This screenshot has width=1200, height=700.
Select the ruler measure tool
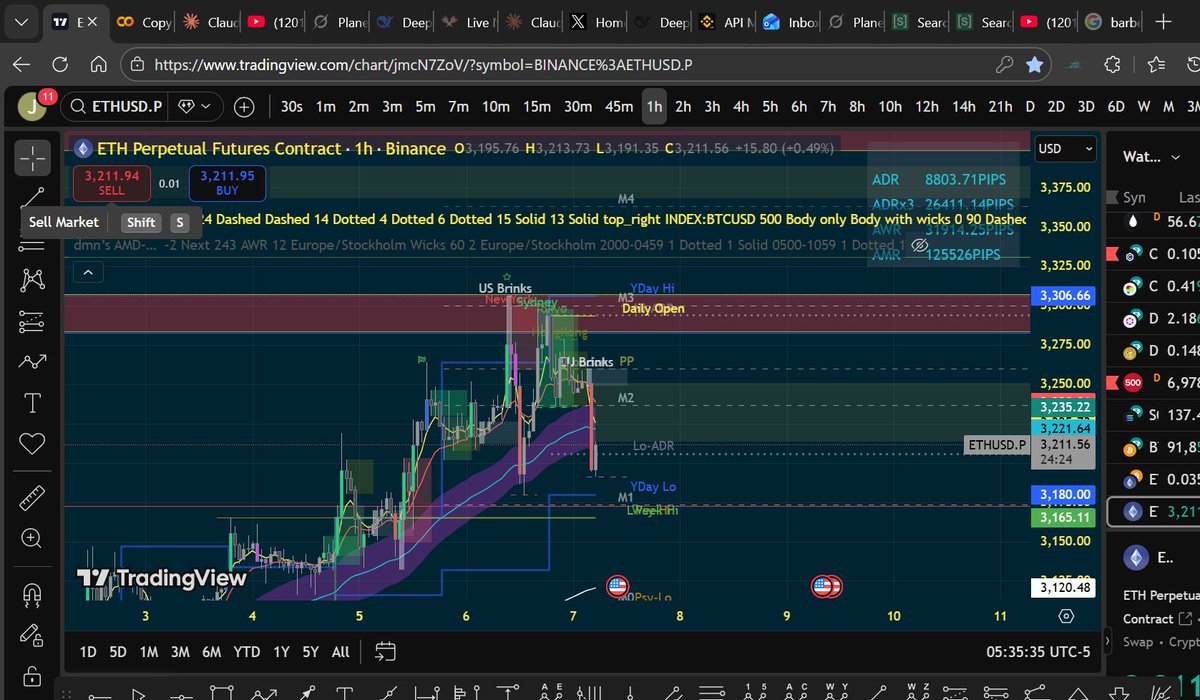point(33,498)
